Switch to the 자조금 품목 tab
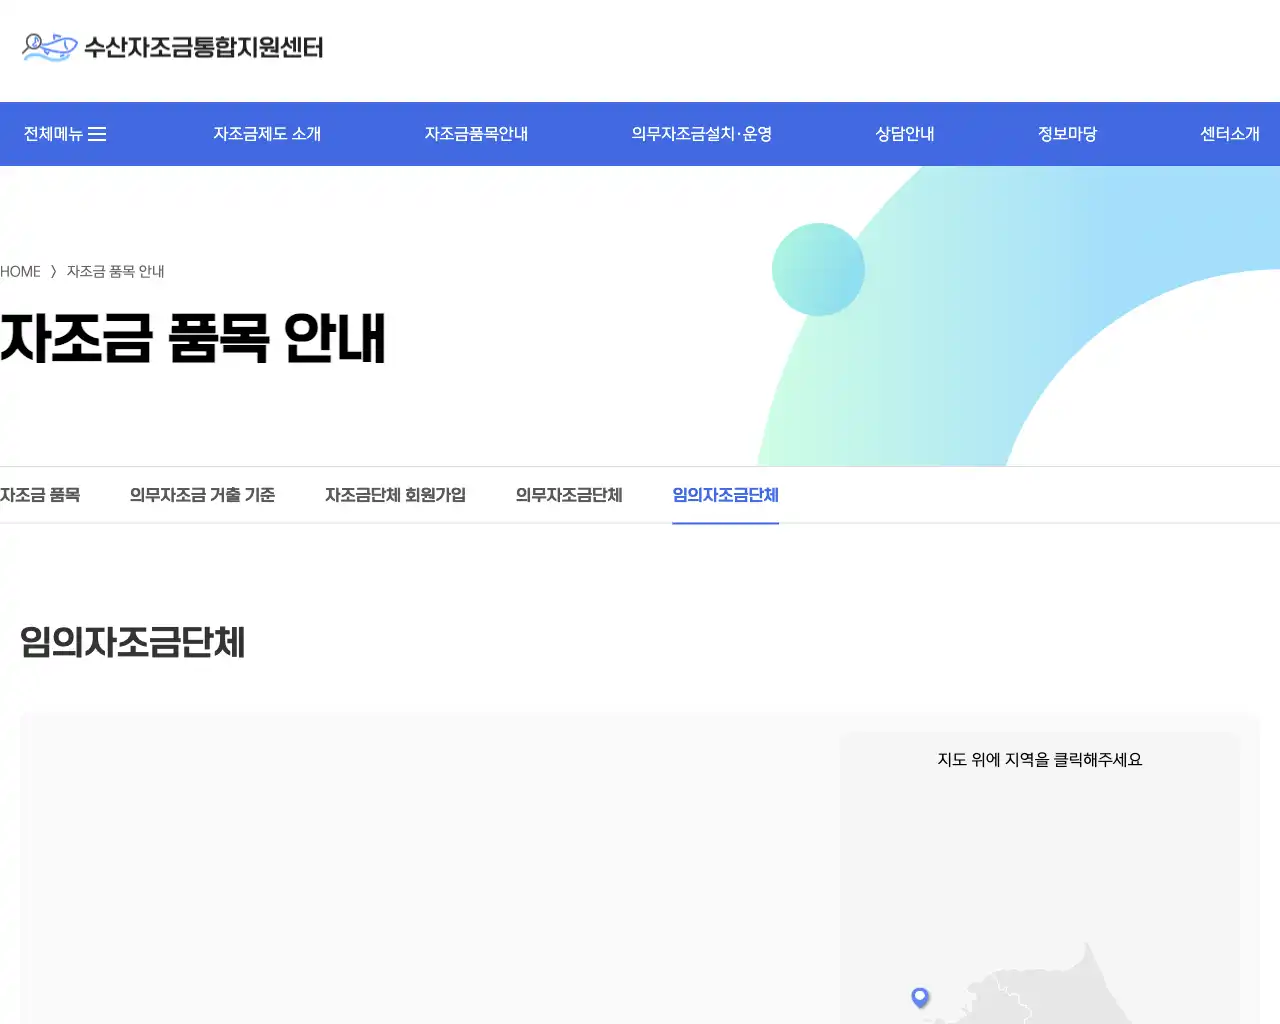This screenshot has height=1024, width=1280. tap(40, 495)
